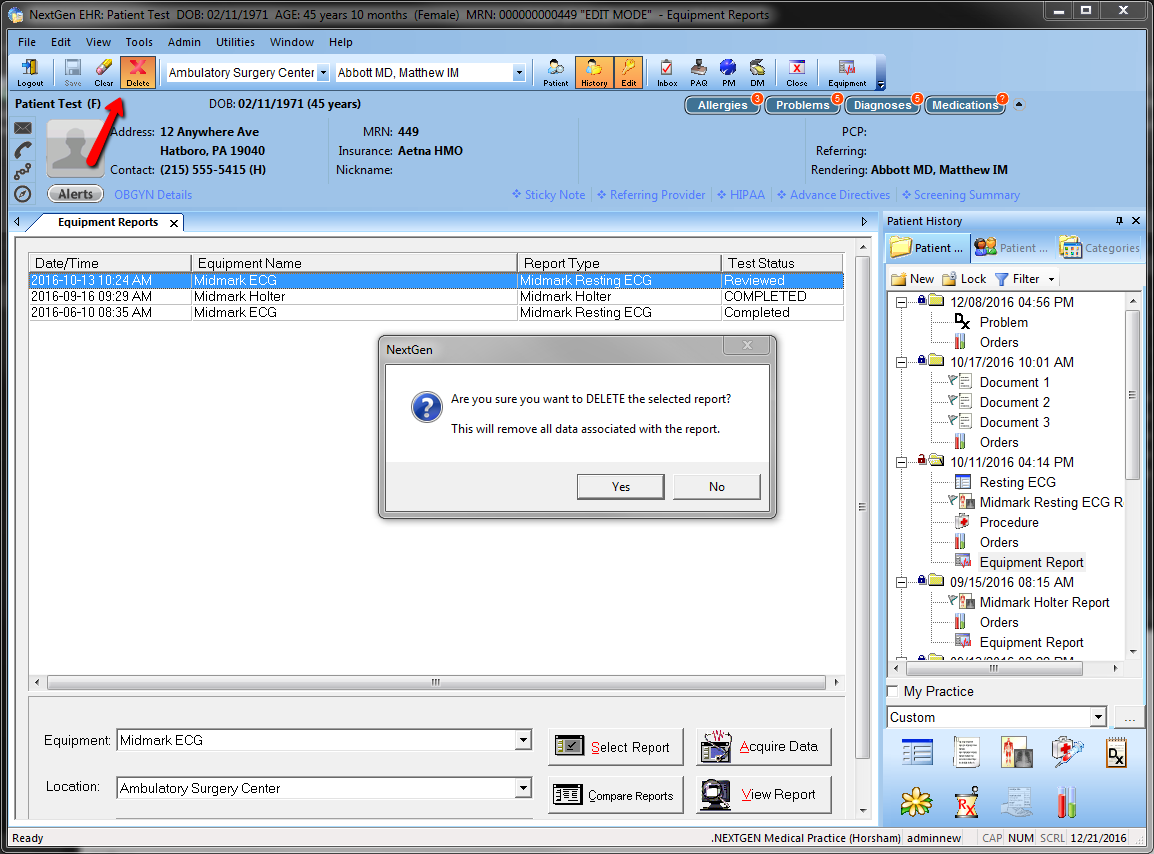Image resolution: width=1154 pixels, height=854 pixels.
Task: Open Midmark Holter Report tree item
Action: 1044,602
